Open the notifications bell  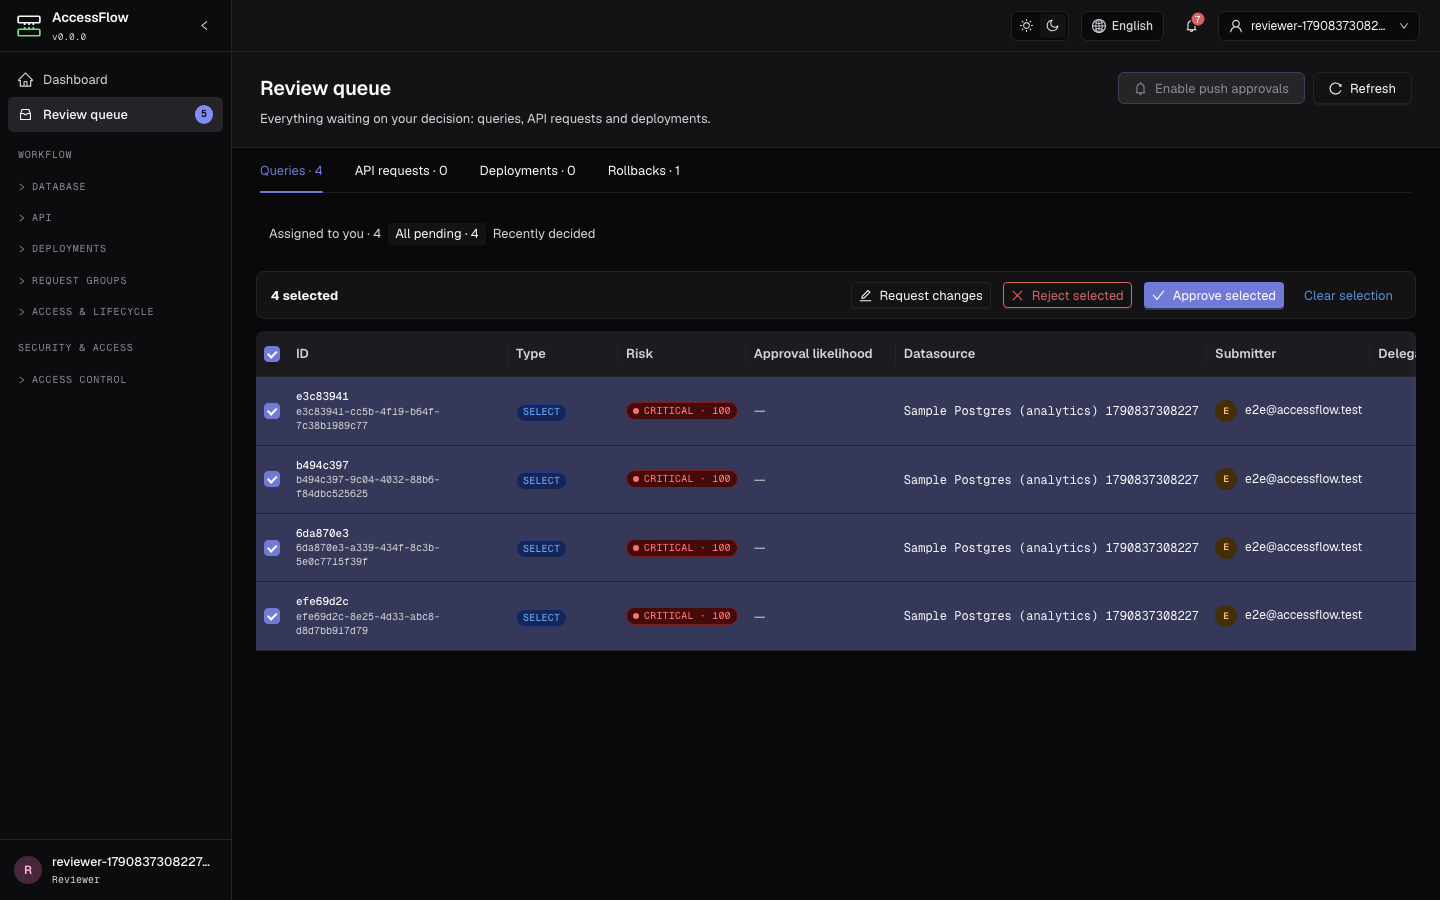click(1191, 26)
